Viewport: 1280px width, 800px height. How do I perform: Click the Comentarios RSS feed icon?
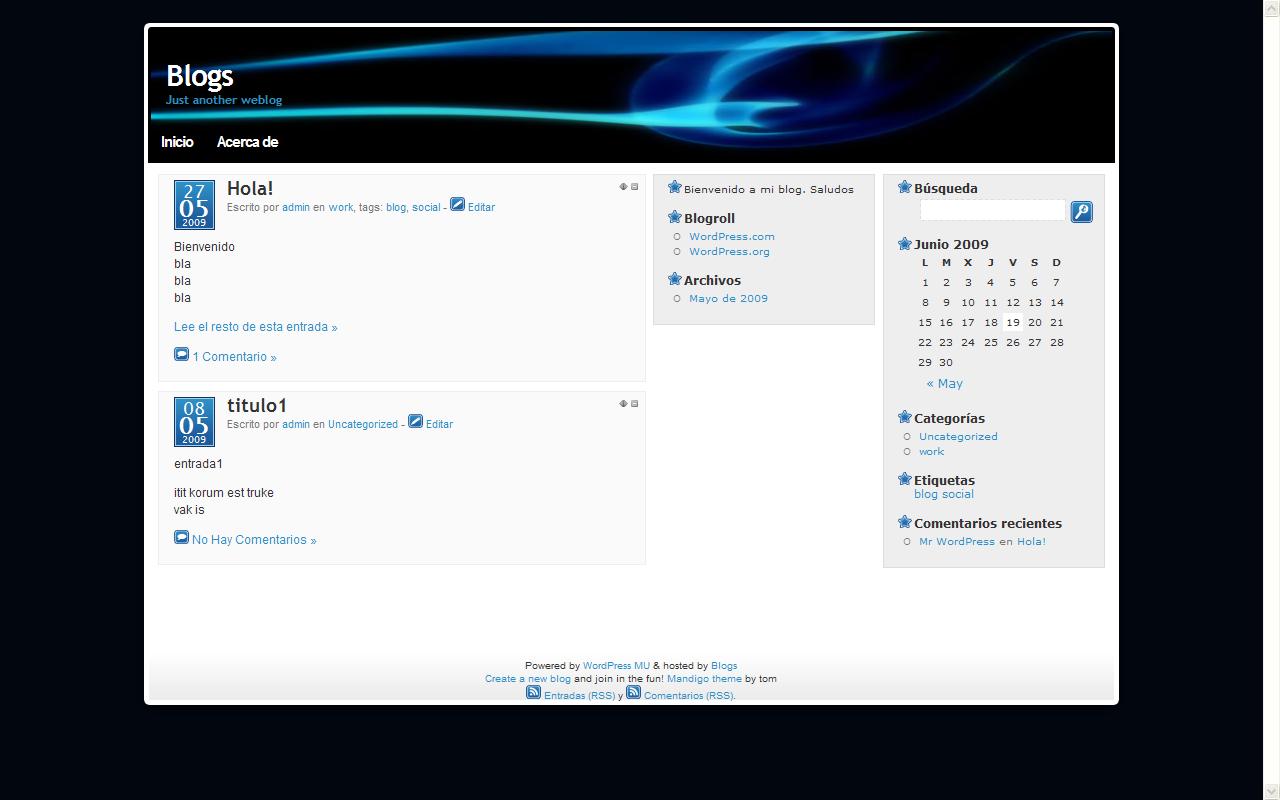633,692
